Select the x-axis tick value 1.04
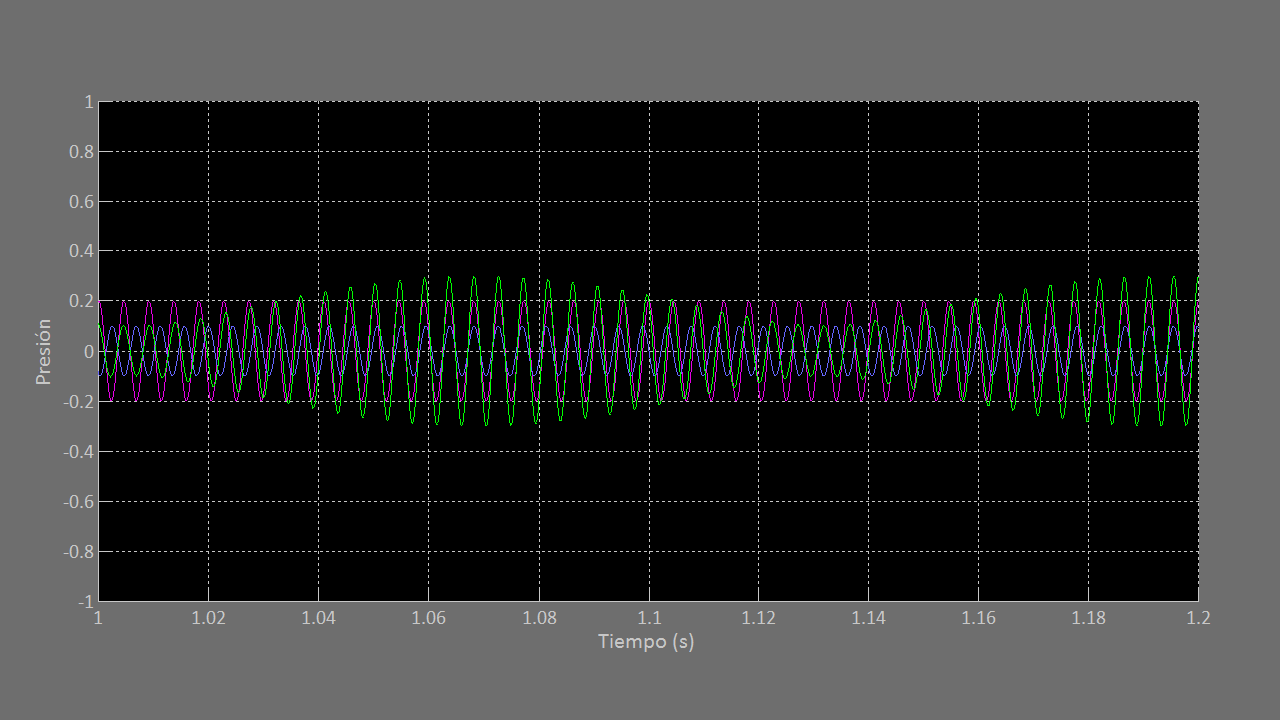 318,618
